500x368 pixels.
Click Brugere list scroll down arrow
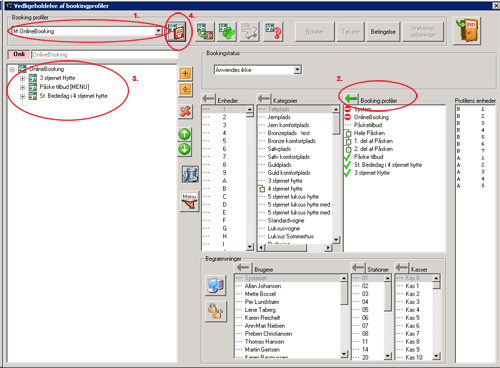[x=344, y=354]
